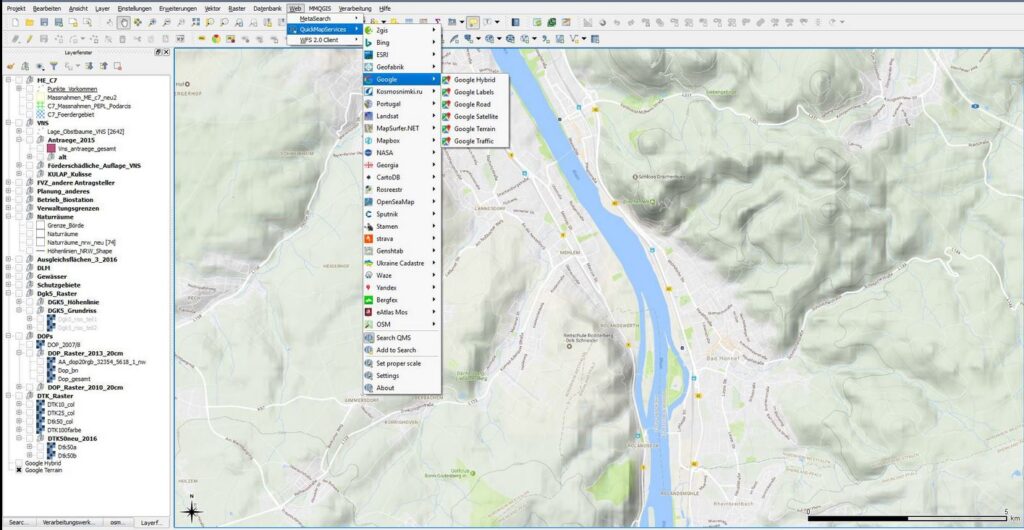Open layer styling brush icon in layer panel
Image resolution: width=1024 pixels, height=530 pixels.
(x=10, y=66)
